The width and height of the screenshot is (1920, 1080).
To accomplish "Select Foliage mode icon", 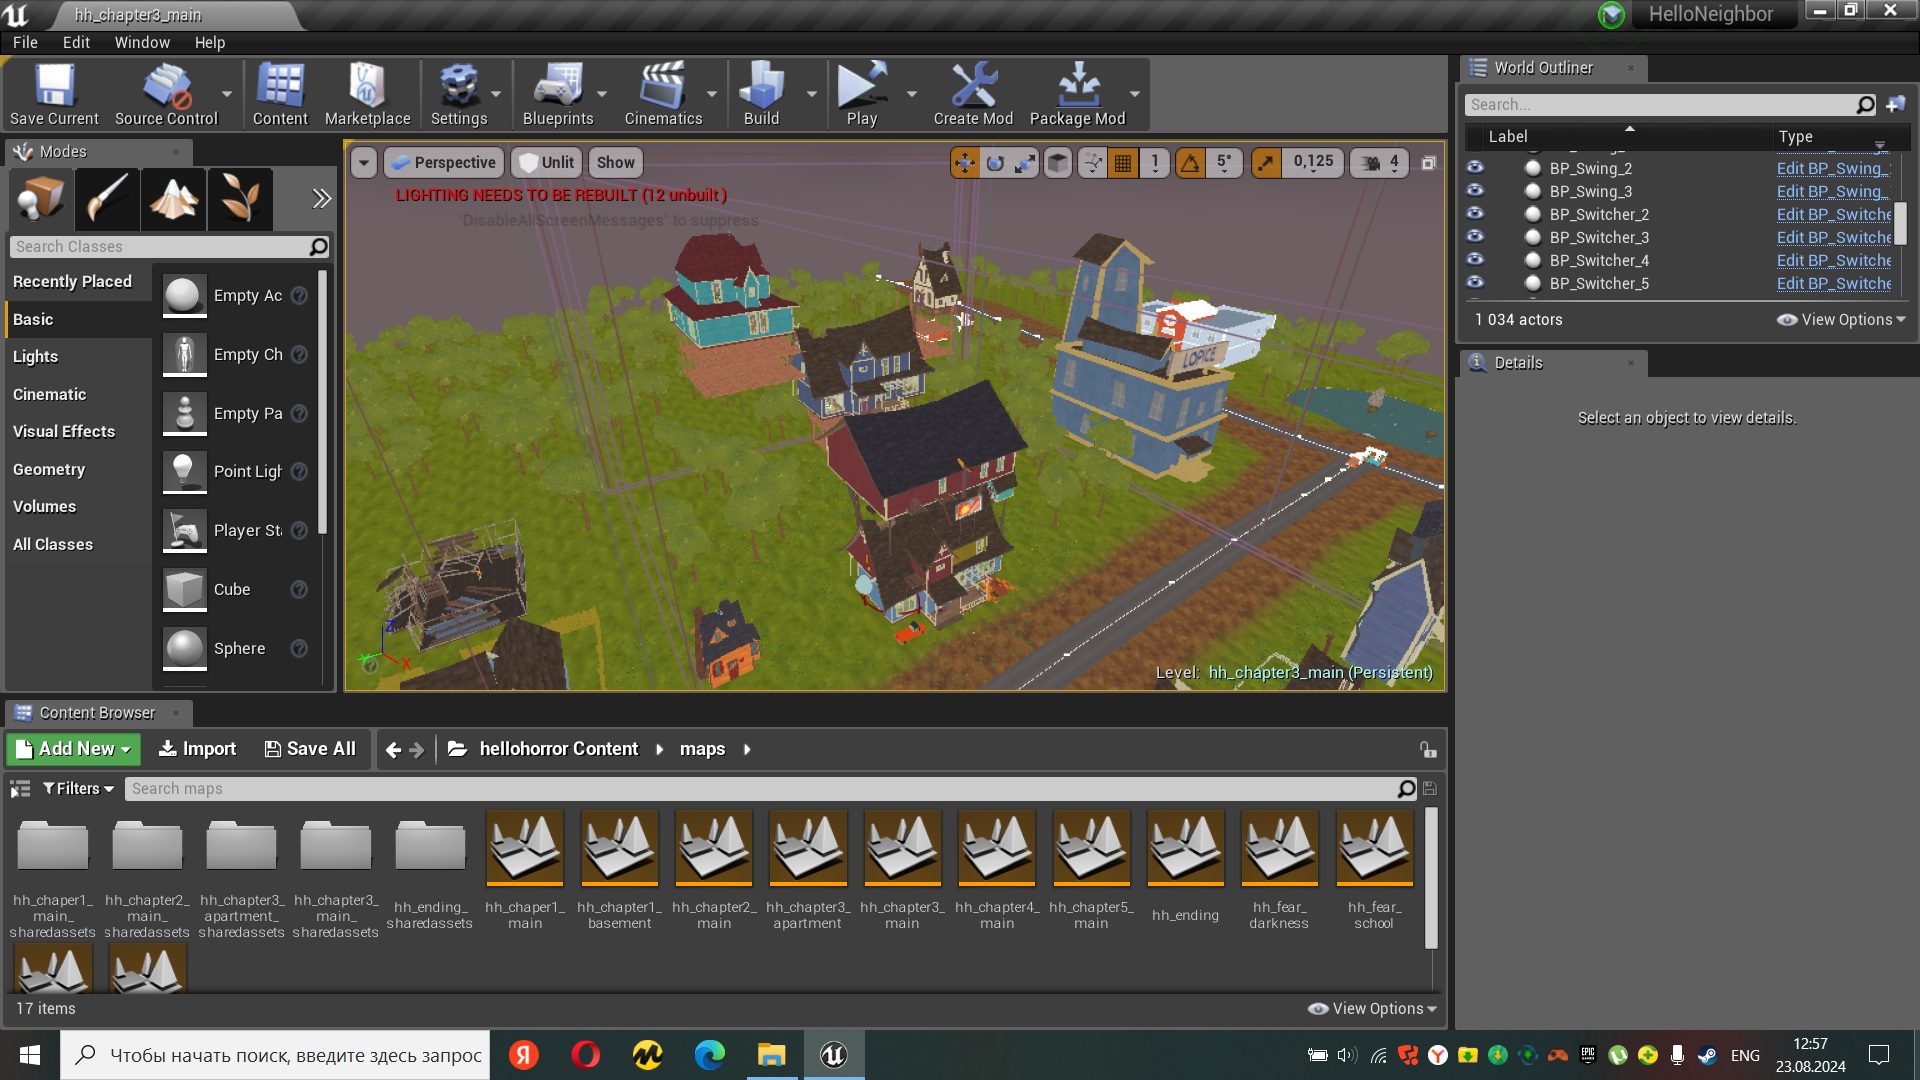I will pos(240,199).
